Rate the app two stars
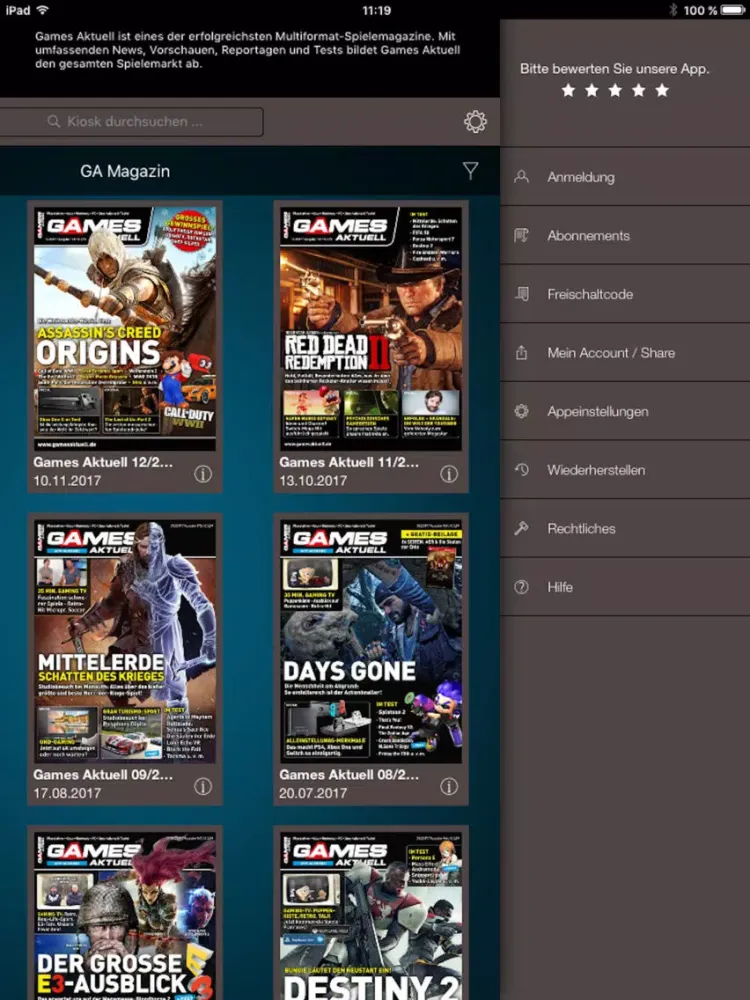Screen dimensions: 750x1000 592,91
